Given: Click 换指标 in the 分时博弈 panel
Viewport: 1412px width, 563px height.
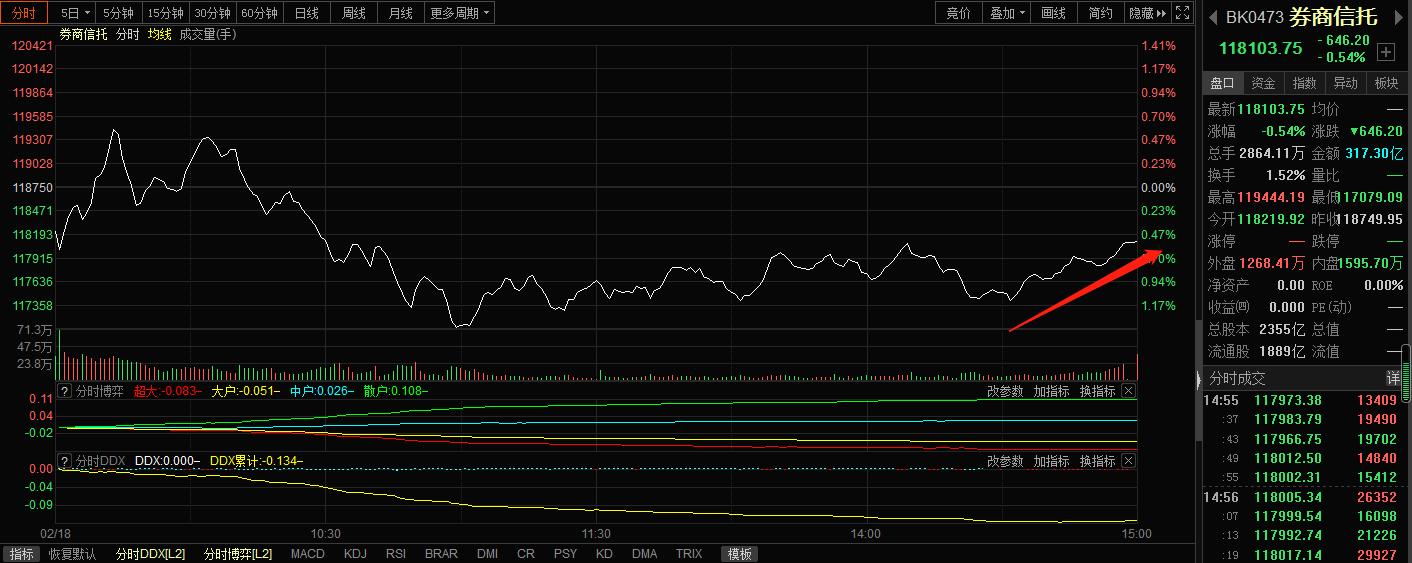Looking at the screenshot, I should click(x=1097, y=391).
